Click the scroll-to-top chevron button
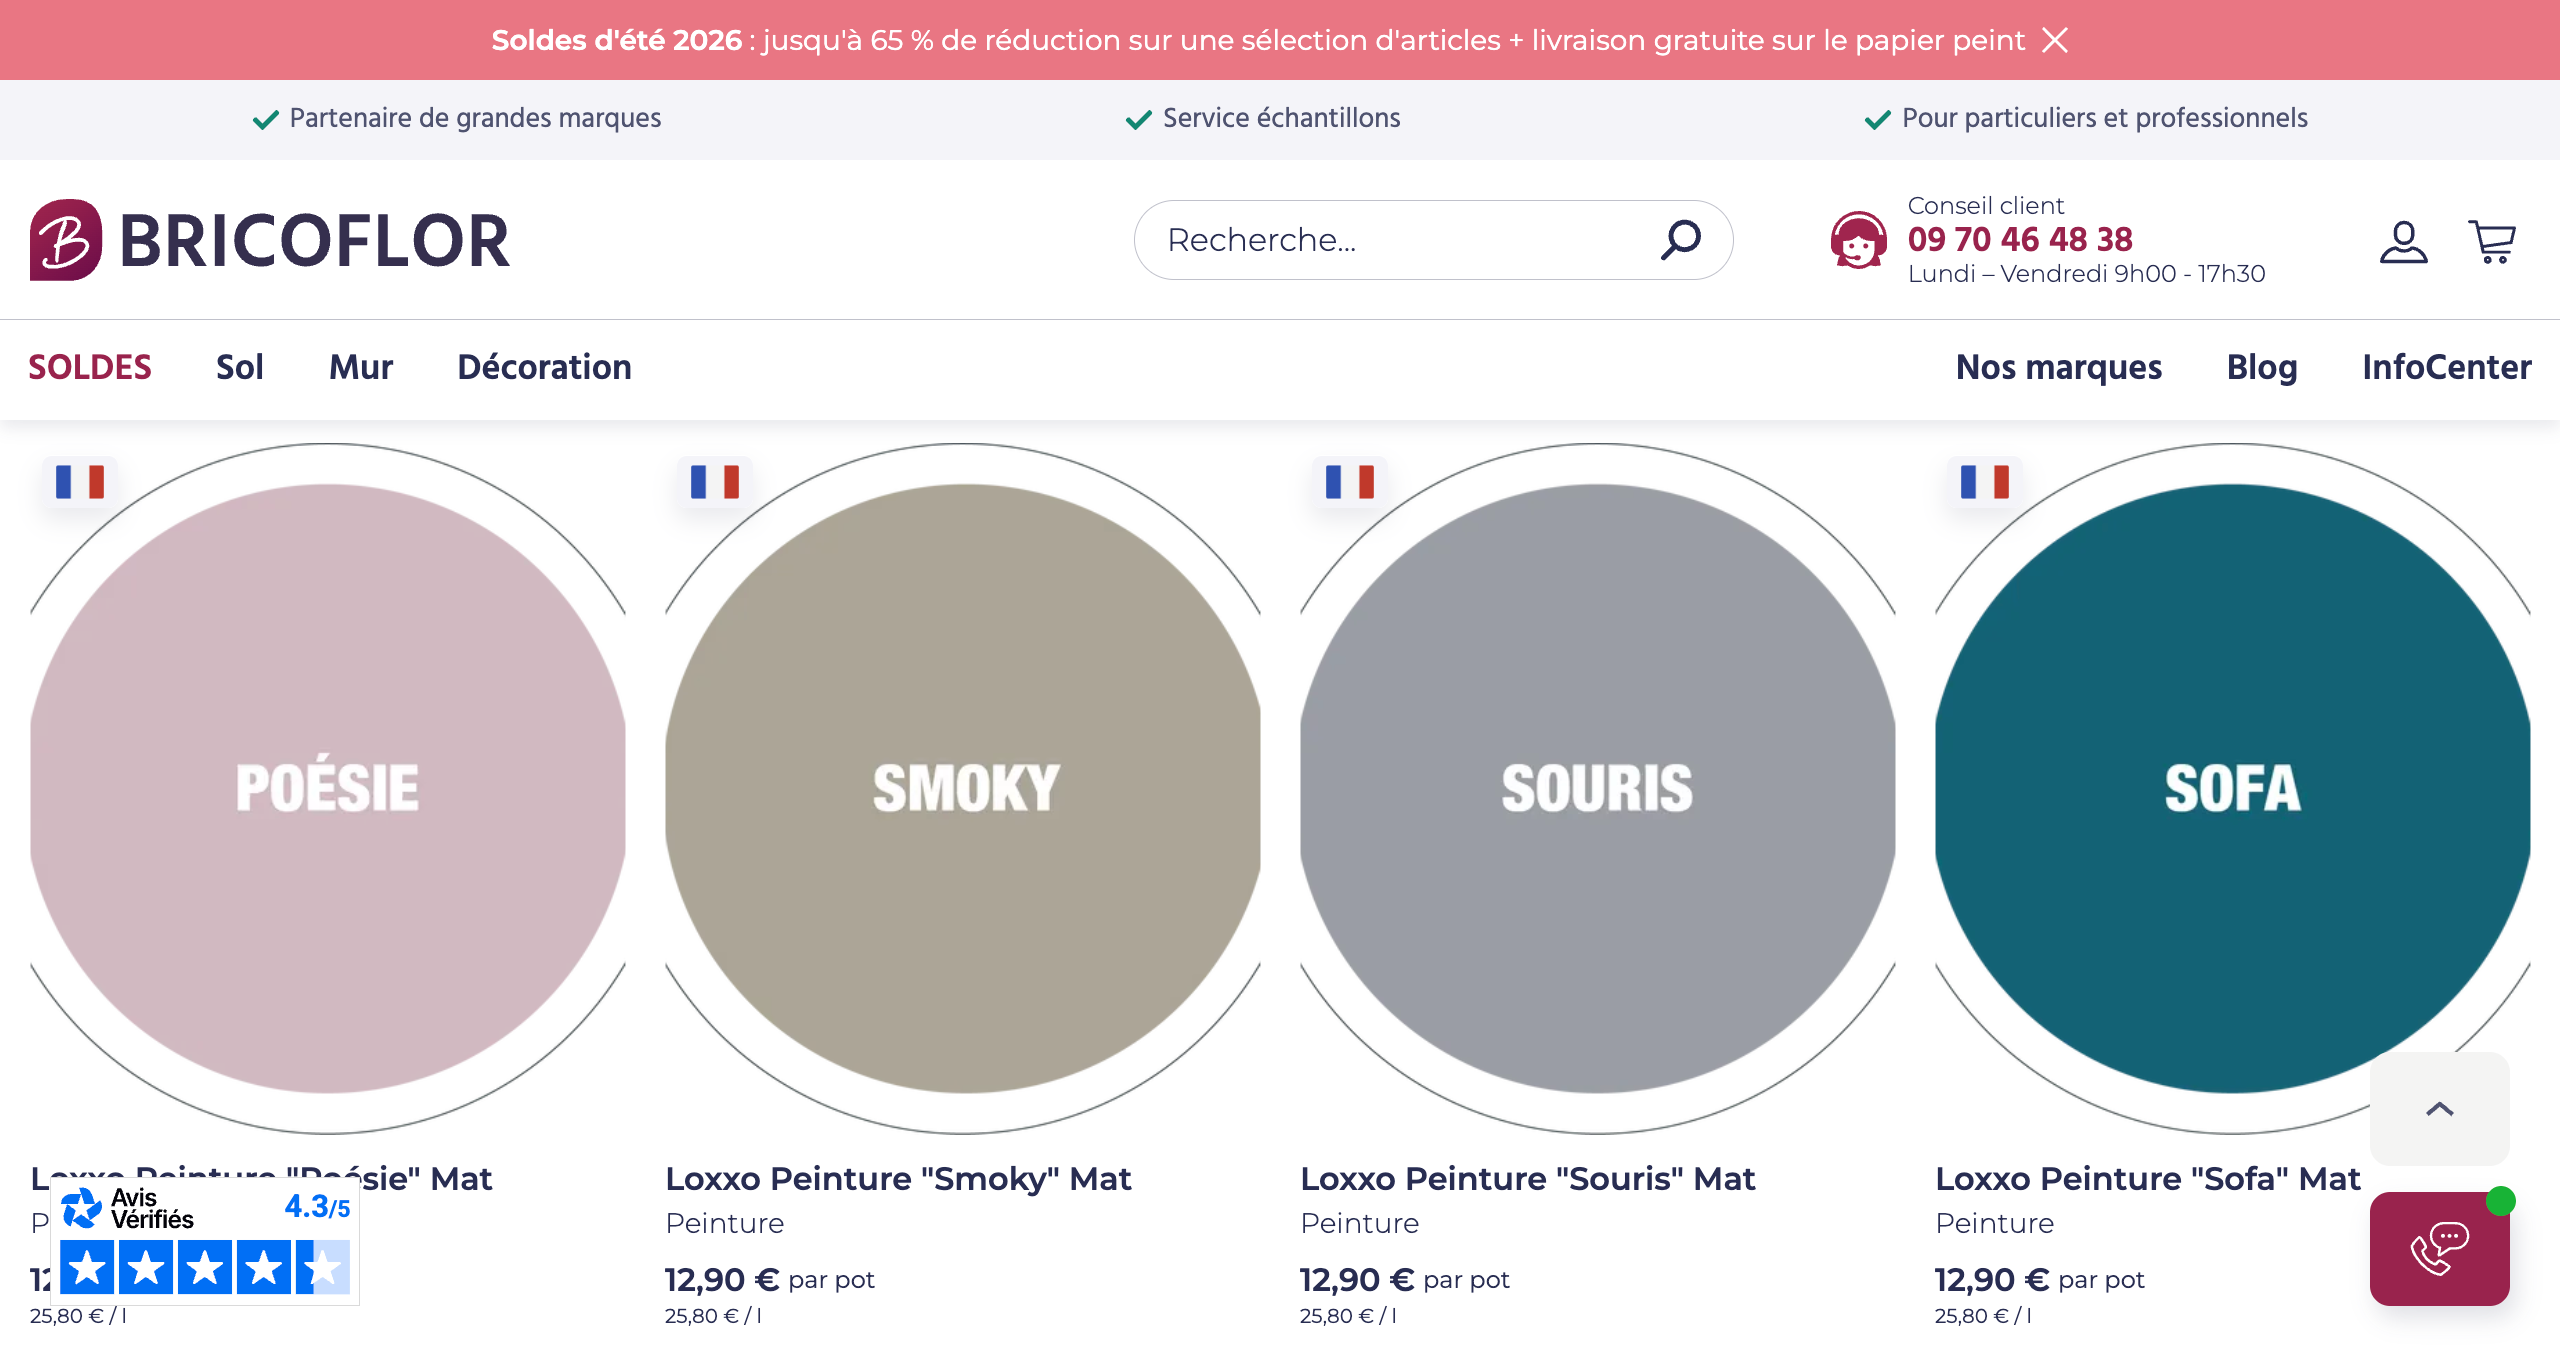This screenshot has width=2560, height=1356. pyautogui.click(x=2439, y=1108)
